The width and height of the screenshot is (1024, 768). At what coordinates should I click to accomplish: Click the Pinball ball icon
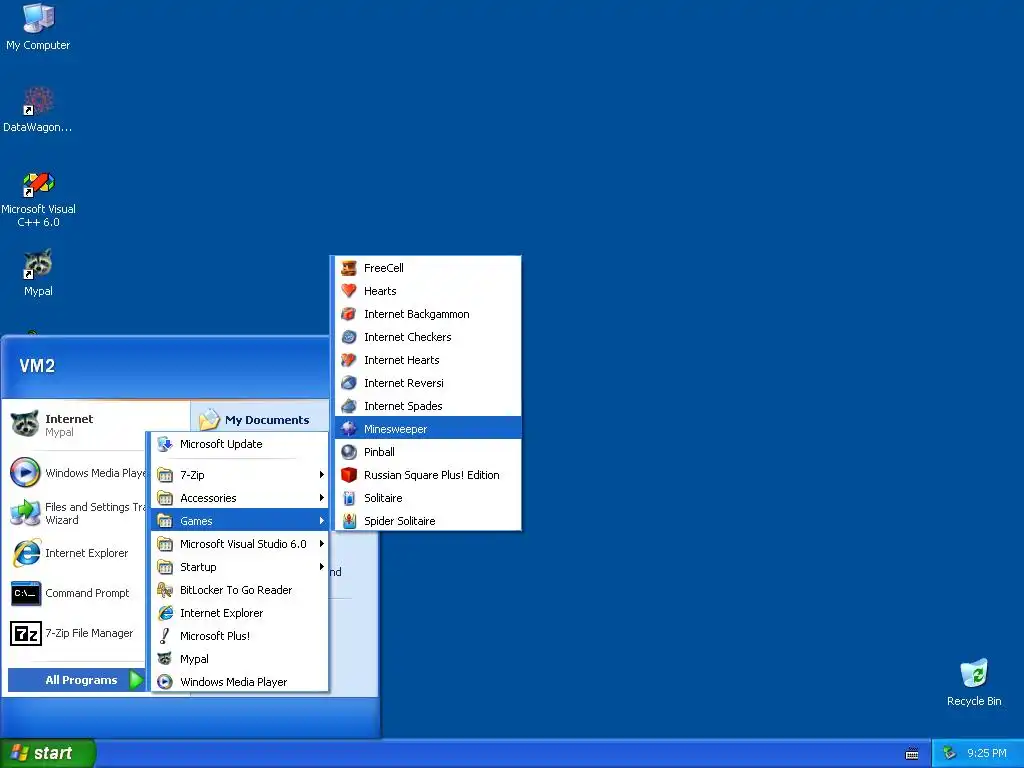349,452
